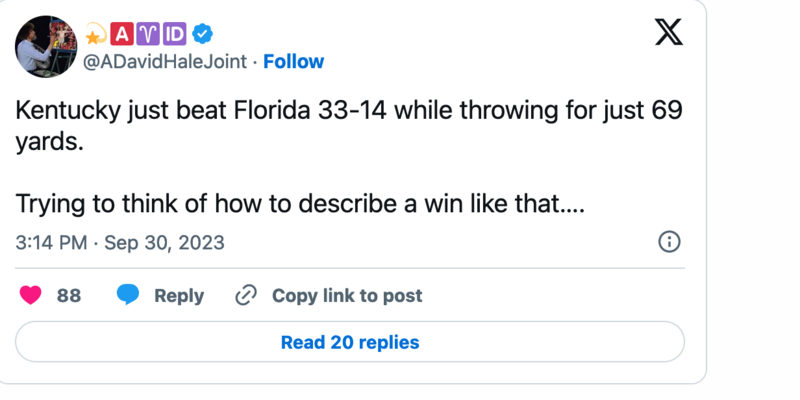800x400 pixels.
Task: Open the X logo link
Action: (668, 33)
